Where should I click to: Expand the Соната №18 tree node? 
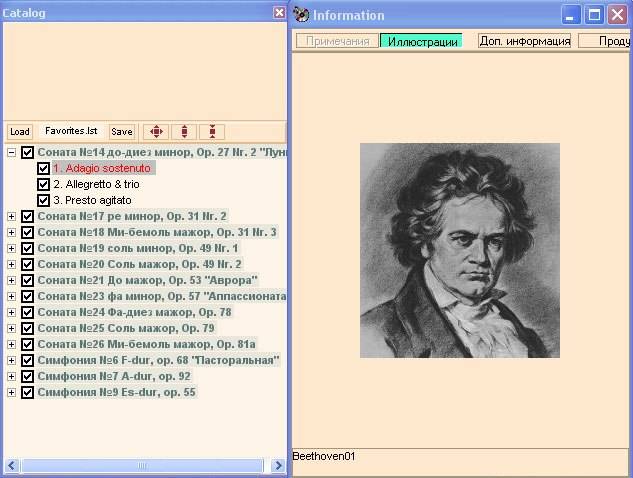11,233
